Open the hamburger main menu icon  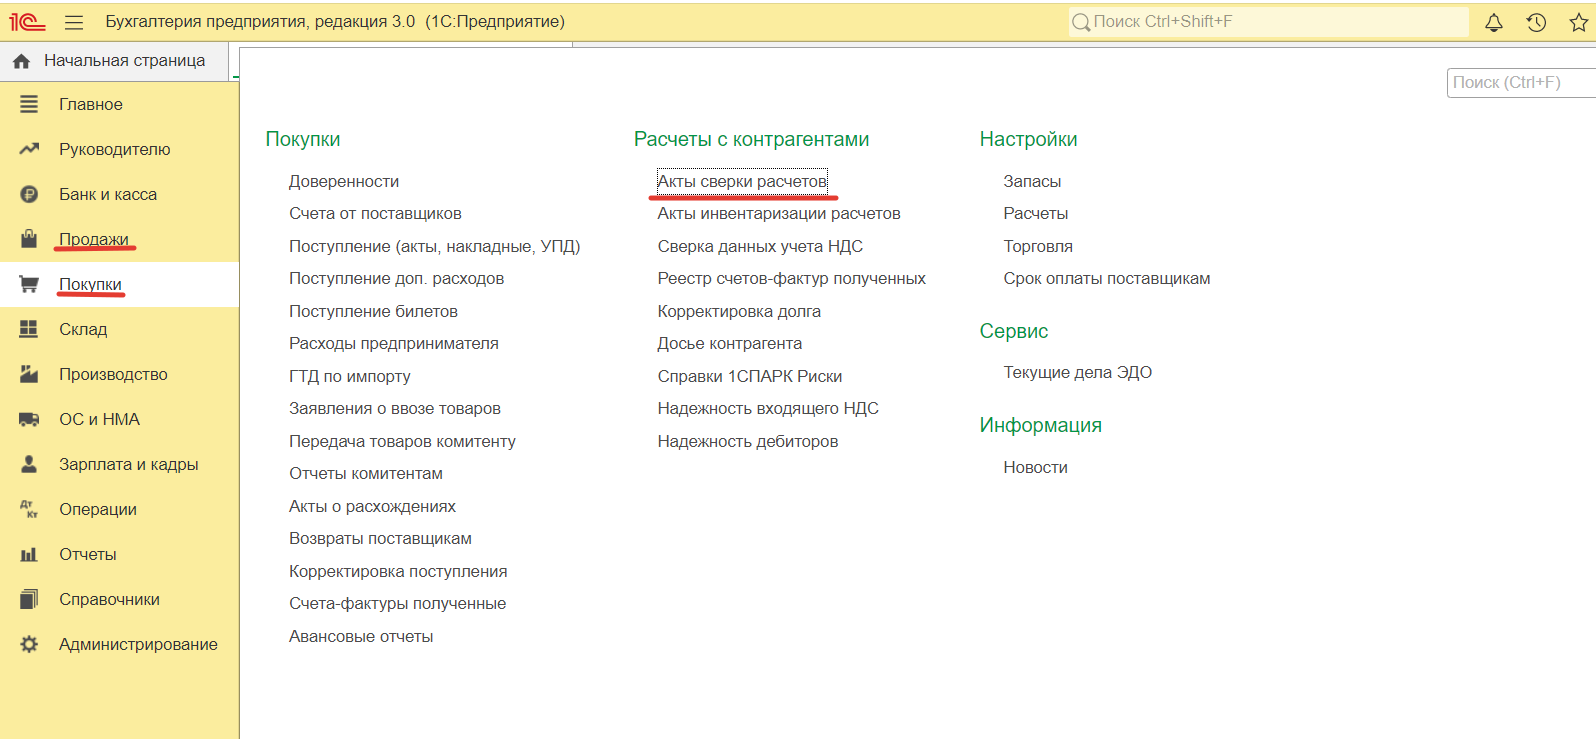click(x=74, y=22)
